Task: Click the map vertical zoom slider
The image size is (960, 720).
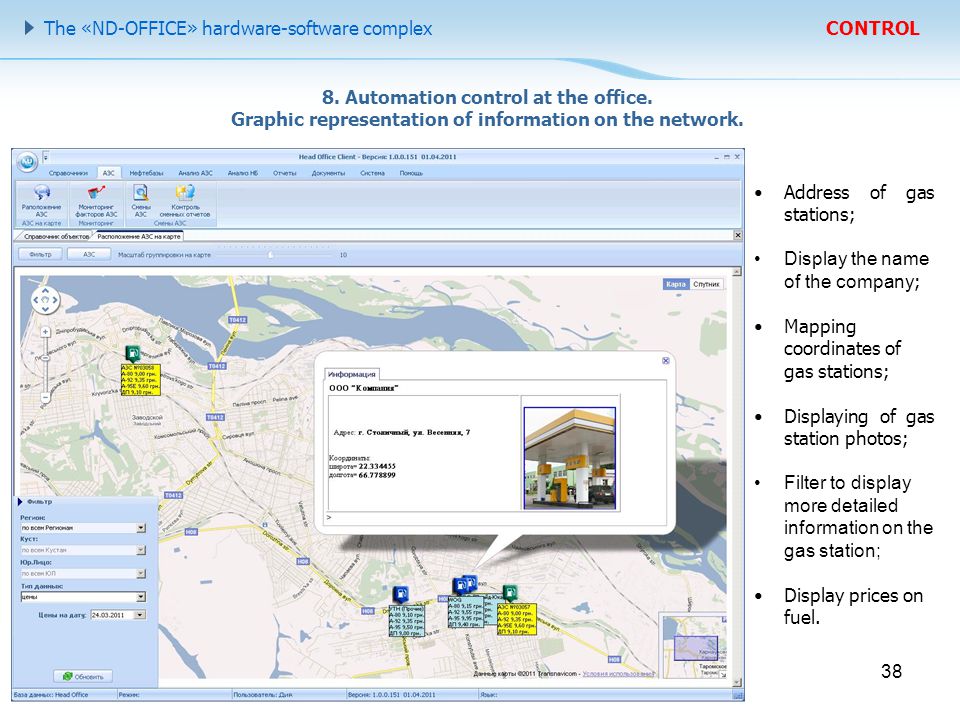Action: 45,364
